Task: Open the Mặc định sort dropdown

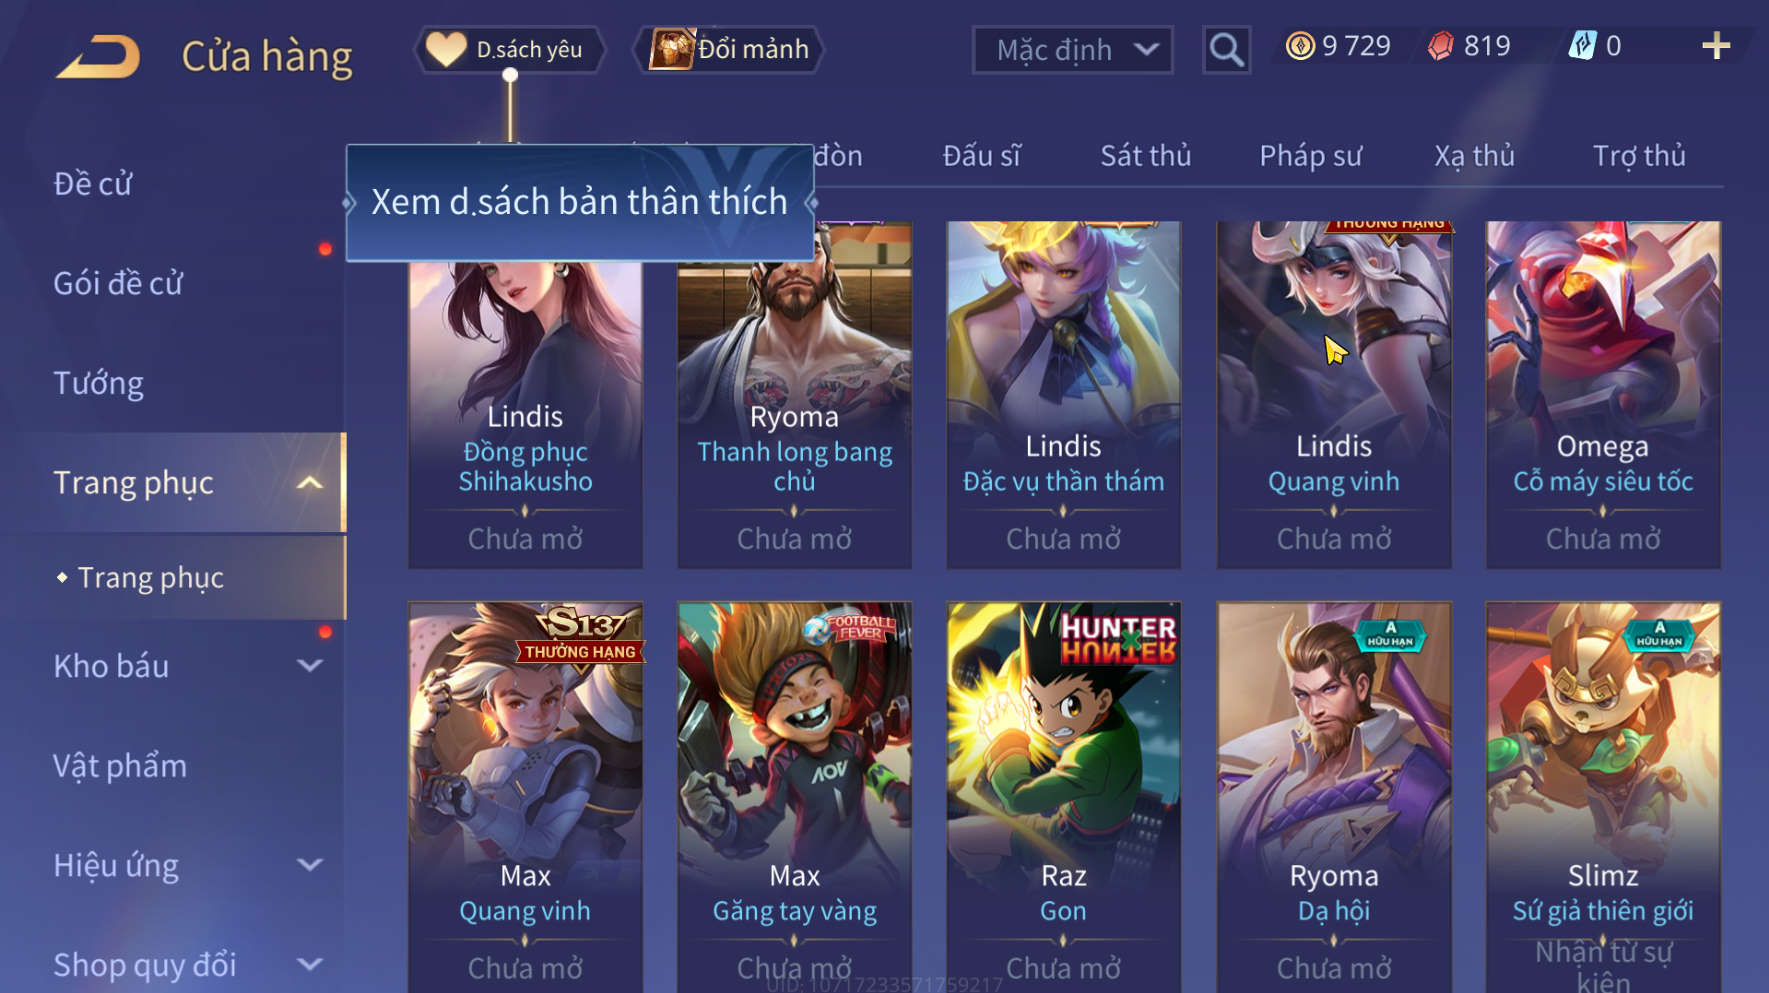Action: click(1072, 50)
